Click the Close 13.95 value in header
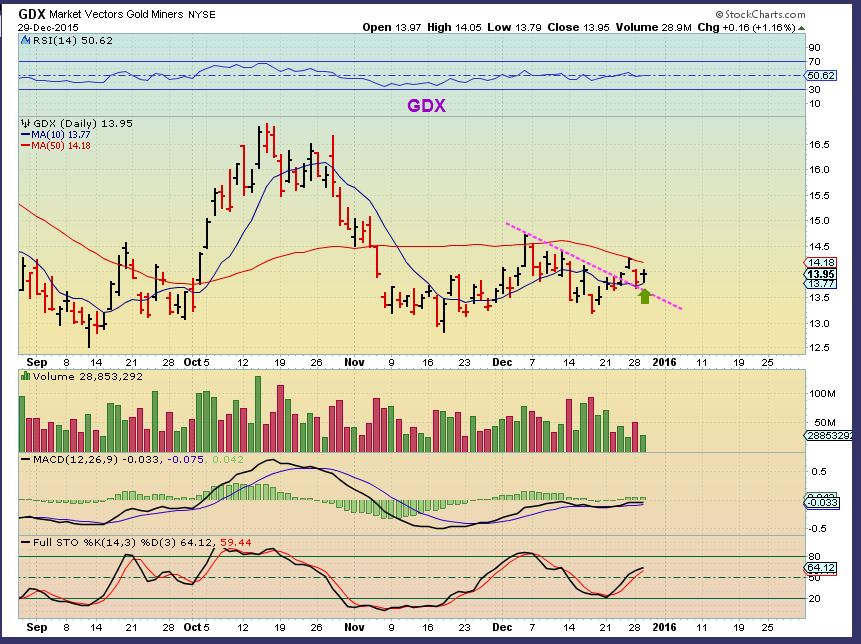Image resolution: width=861 pixels, height=644 pixels. (x=579, y=27)
